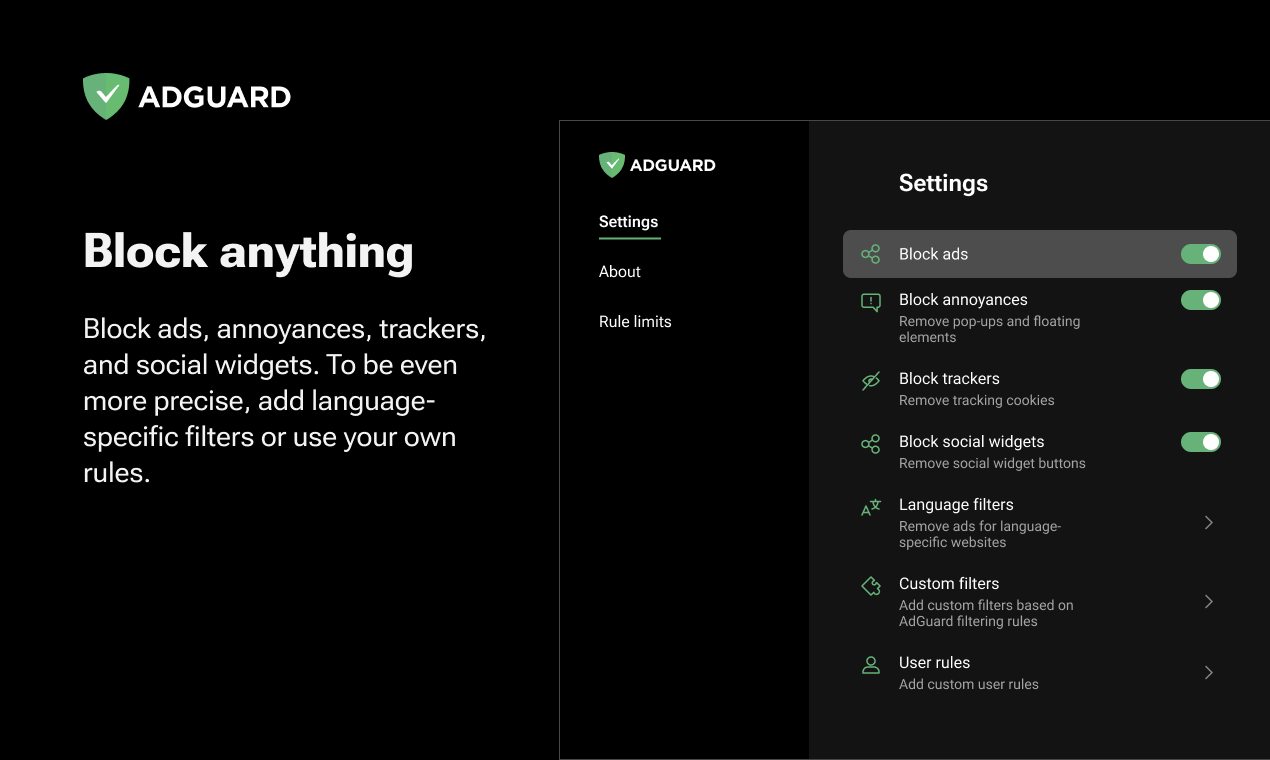Click the Settings page heading
Image resolution: width=1270 pixels, height=760 pixels.
pos(943,183)
